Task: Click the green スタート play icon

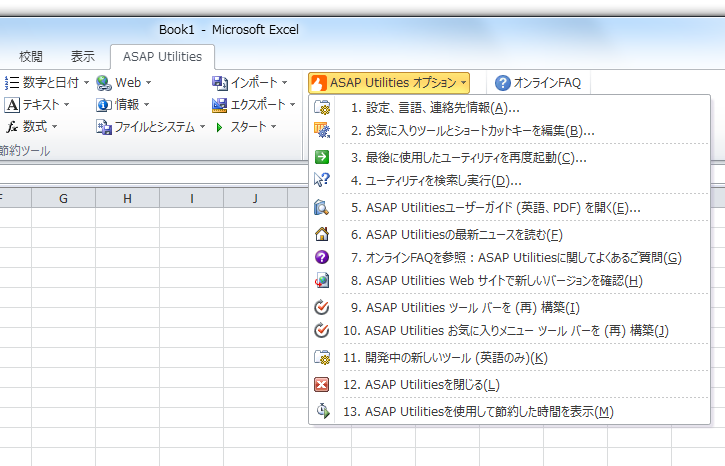Action: coord(219,127)
